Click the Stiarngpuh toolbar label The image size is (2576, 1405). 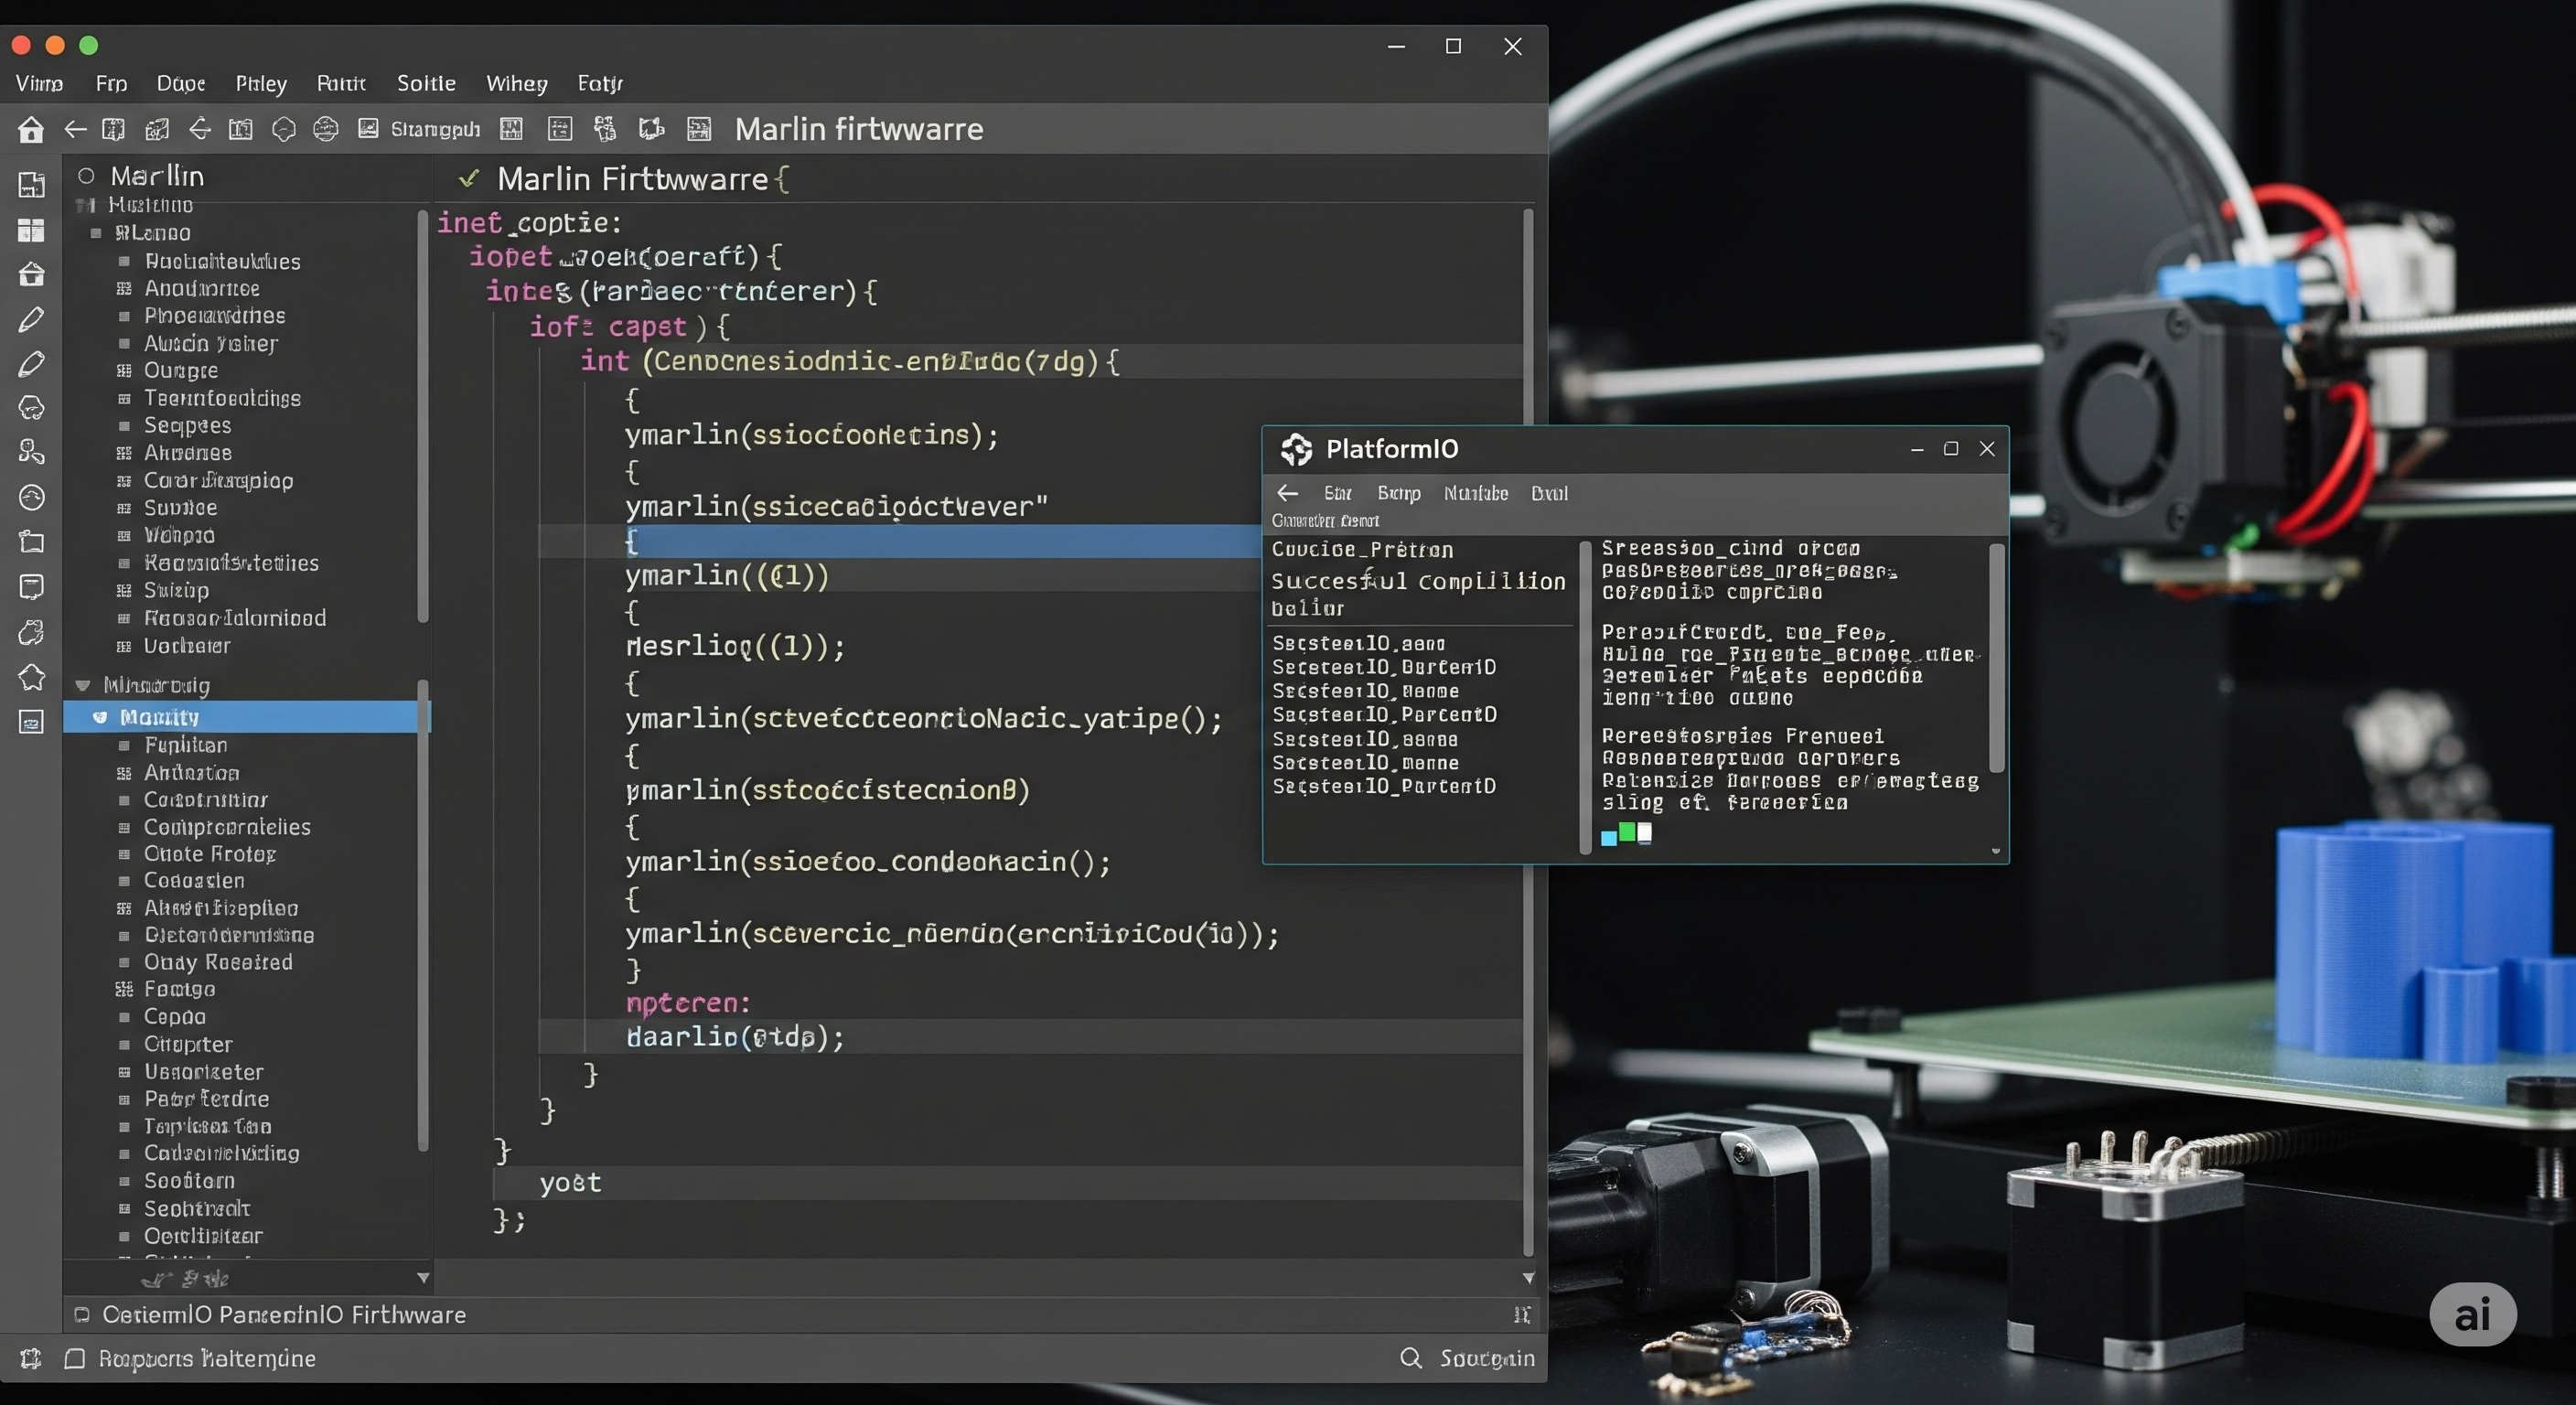[435, 129]
